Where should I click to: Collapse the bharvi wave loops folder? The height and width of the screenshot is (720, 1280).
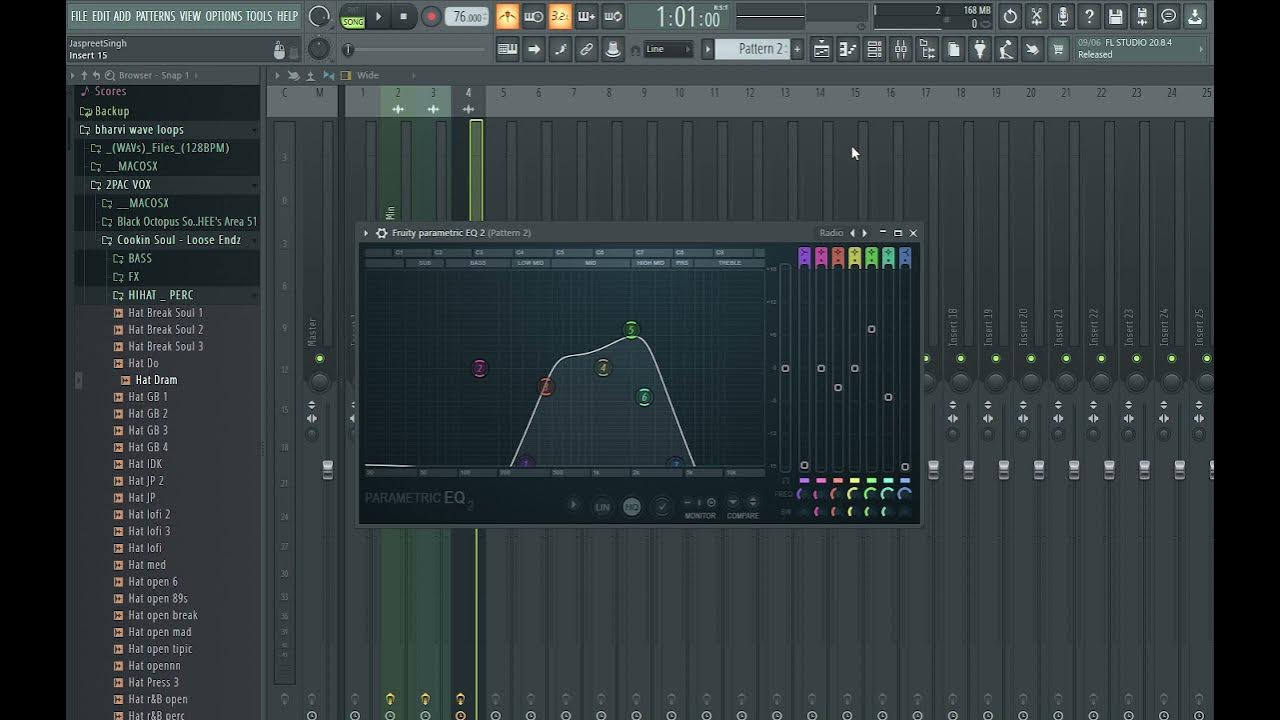(x=139, y=130)
